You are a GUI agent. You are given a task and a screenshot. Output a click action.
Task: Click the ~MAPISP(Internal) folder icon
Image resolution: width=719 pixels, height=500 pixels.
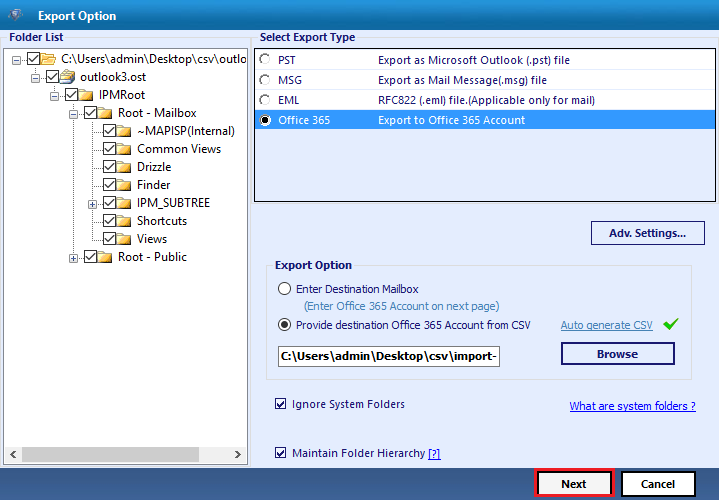pyautogui.click(x=124, y=131)
